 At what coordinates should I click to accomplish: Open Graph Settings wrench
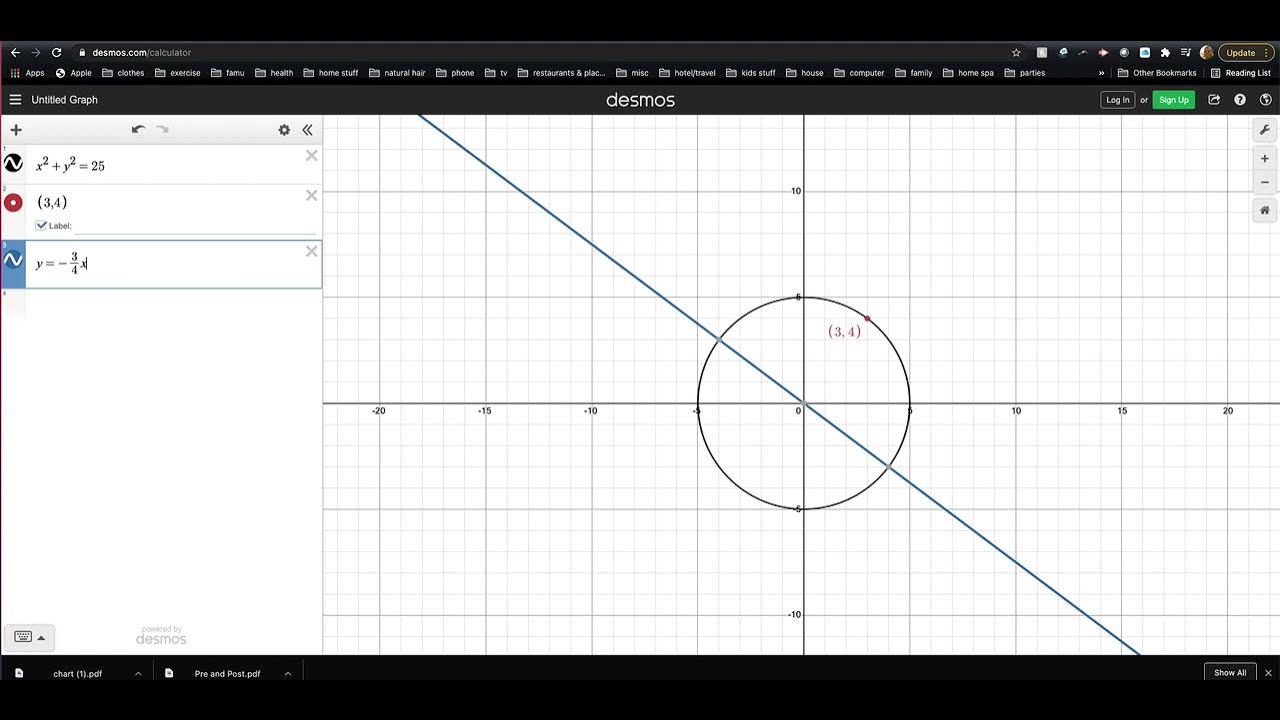tap(1264, 130)
